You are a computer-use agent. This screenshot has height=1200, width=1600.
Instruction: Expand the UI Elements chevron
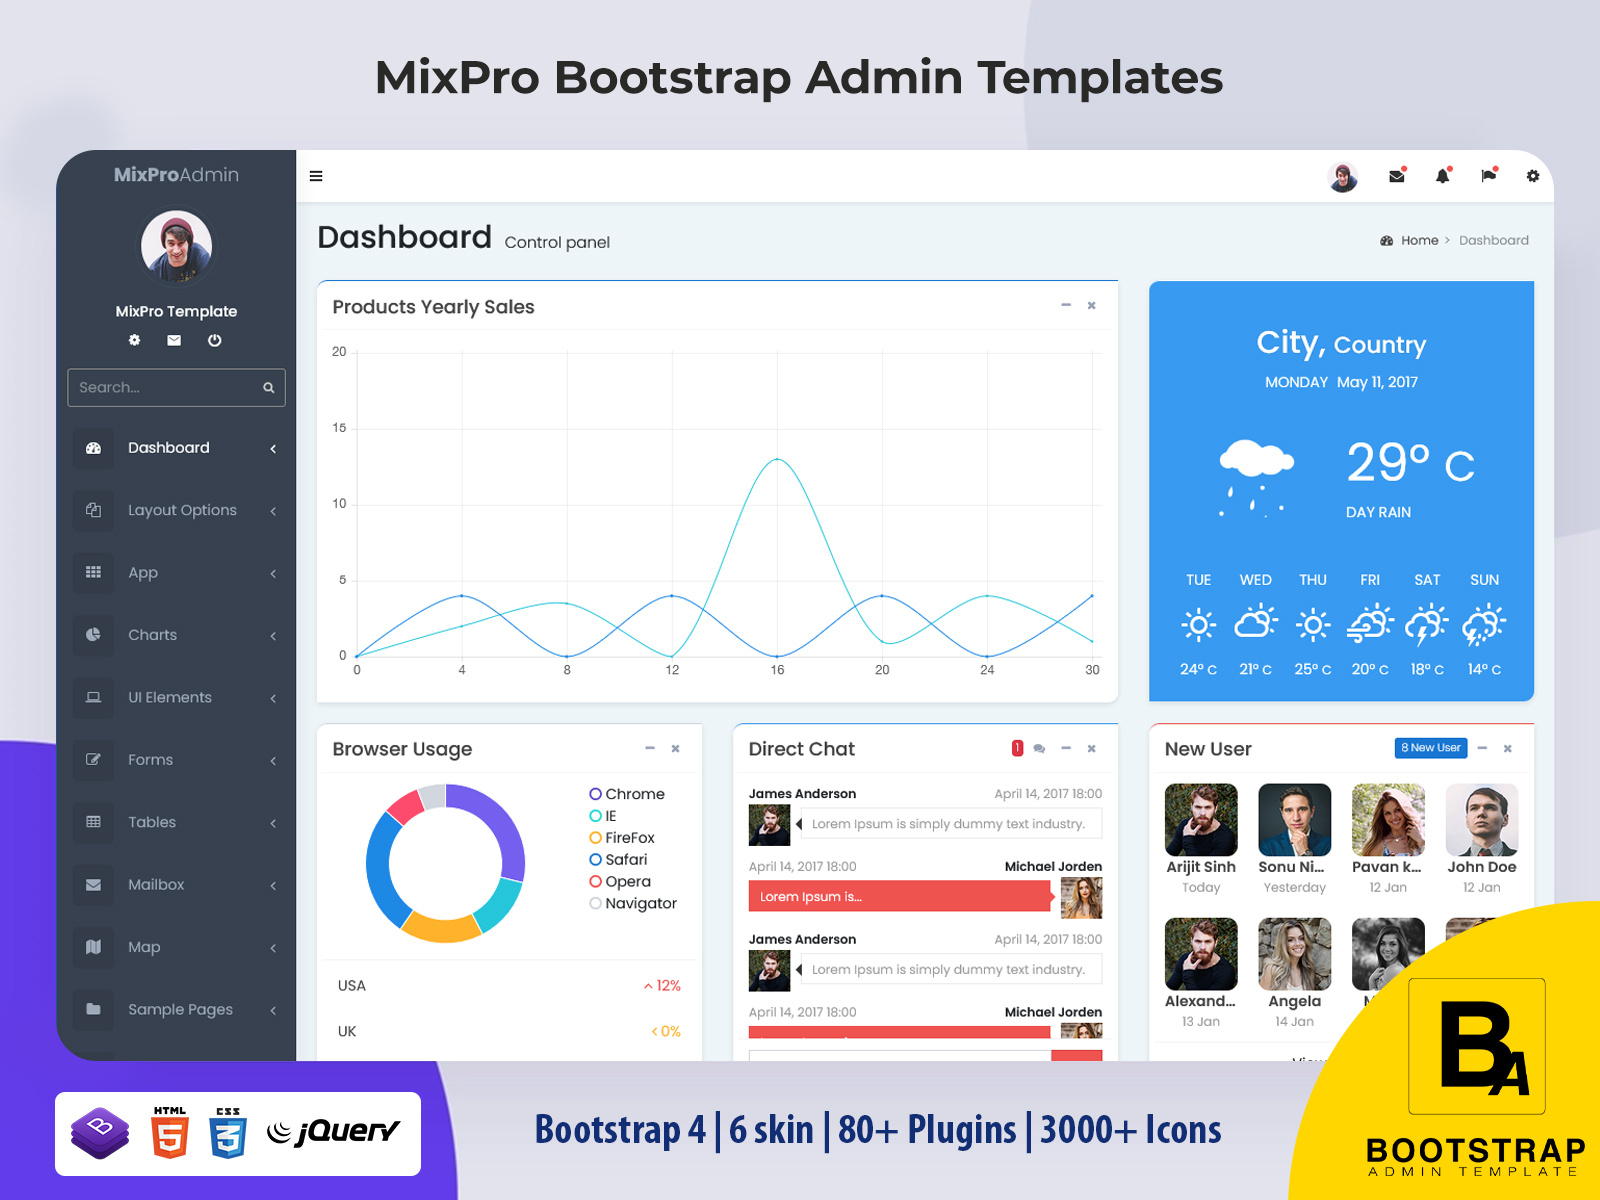(273, 699)
